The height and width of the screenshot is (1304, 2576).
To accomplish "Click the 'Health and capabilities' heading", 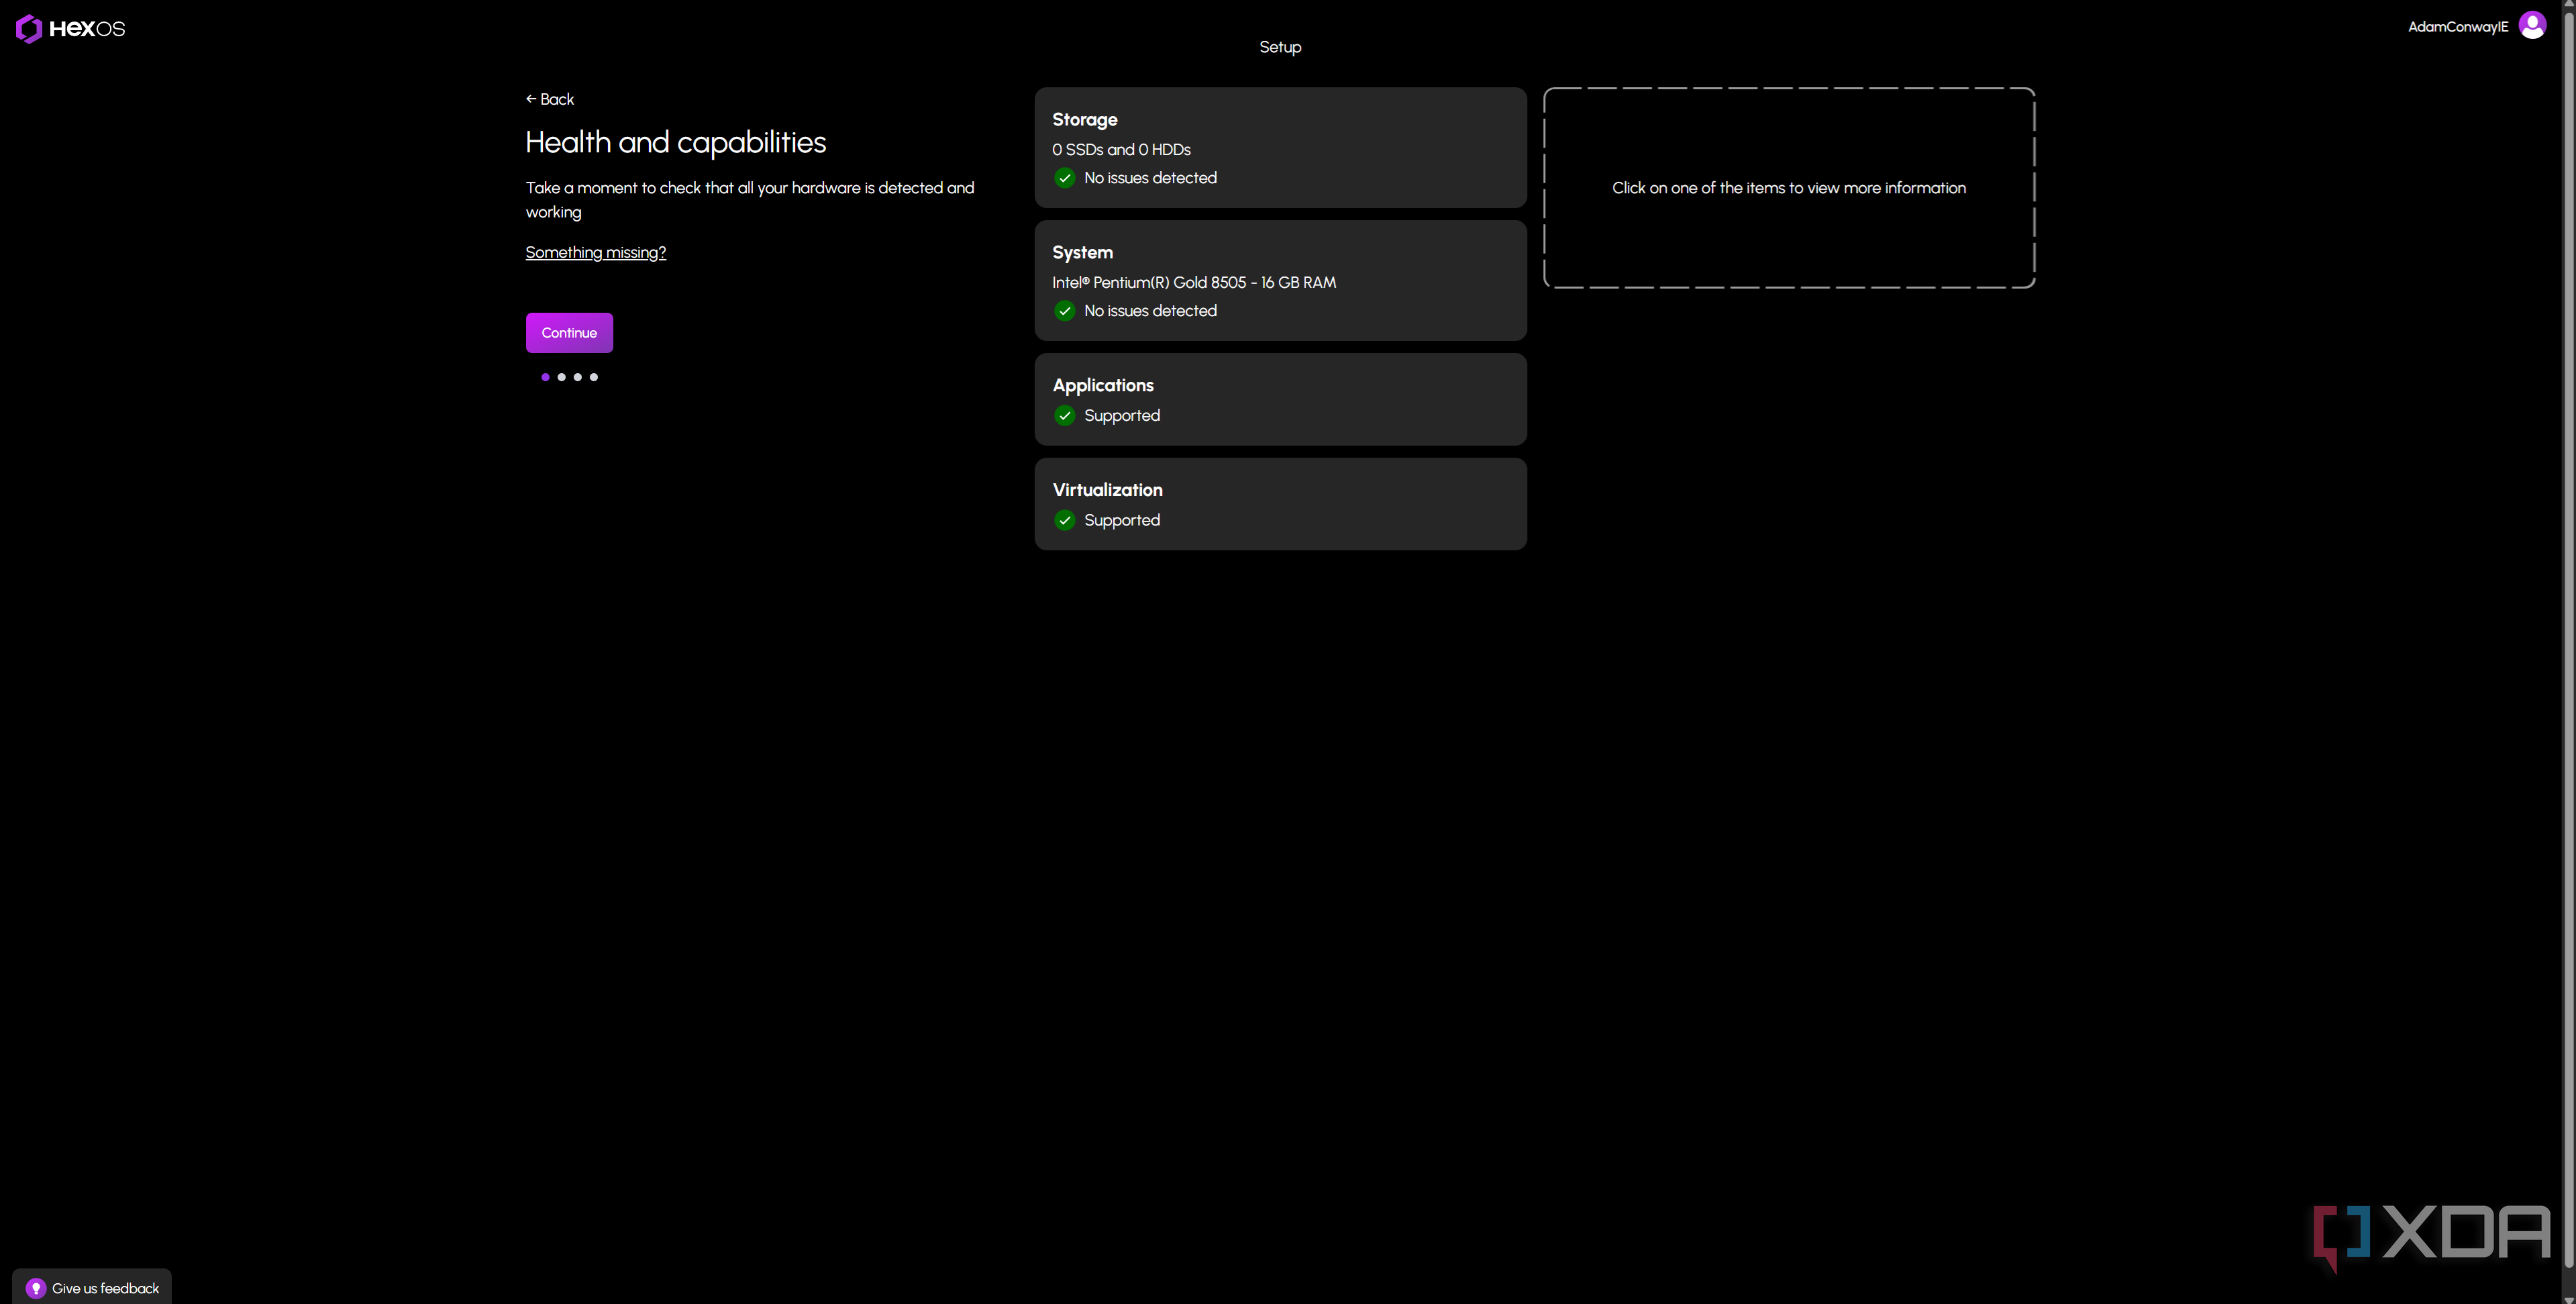I will [x=676, y=143].
